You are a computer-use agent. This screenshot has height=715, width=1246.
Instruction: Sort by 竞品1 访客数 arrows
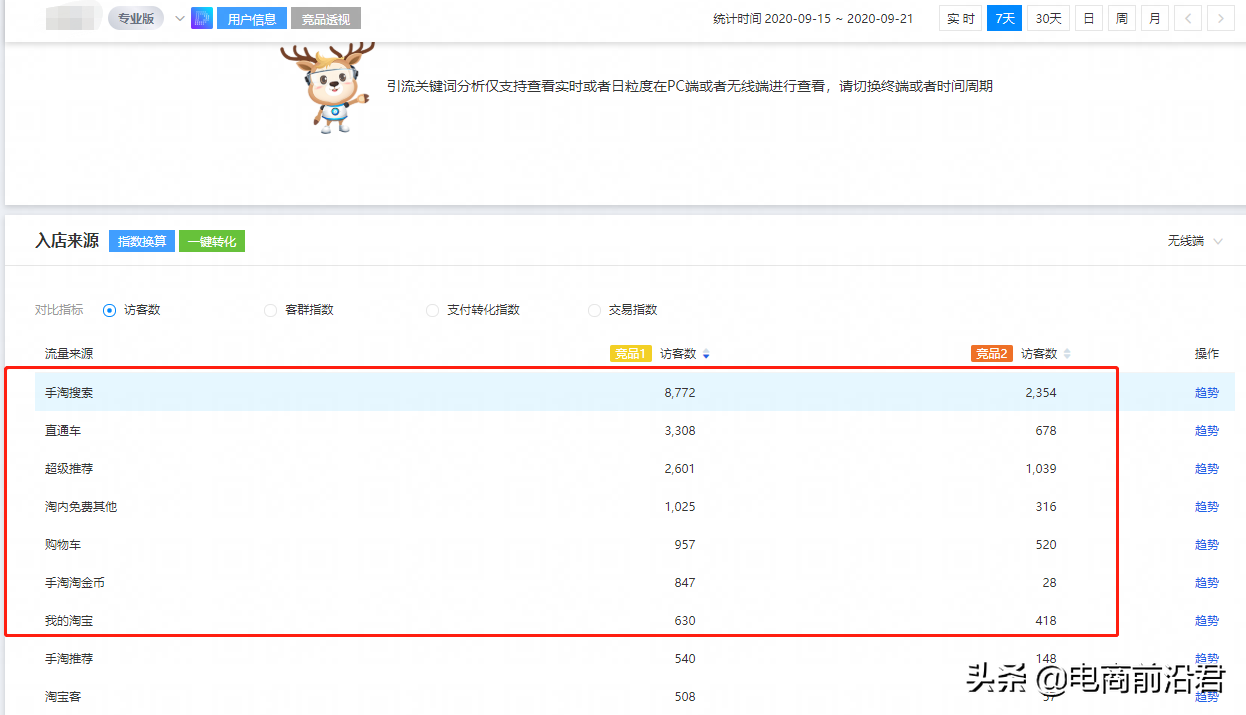coord(706,354)
